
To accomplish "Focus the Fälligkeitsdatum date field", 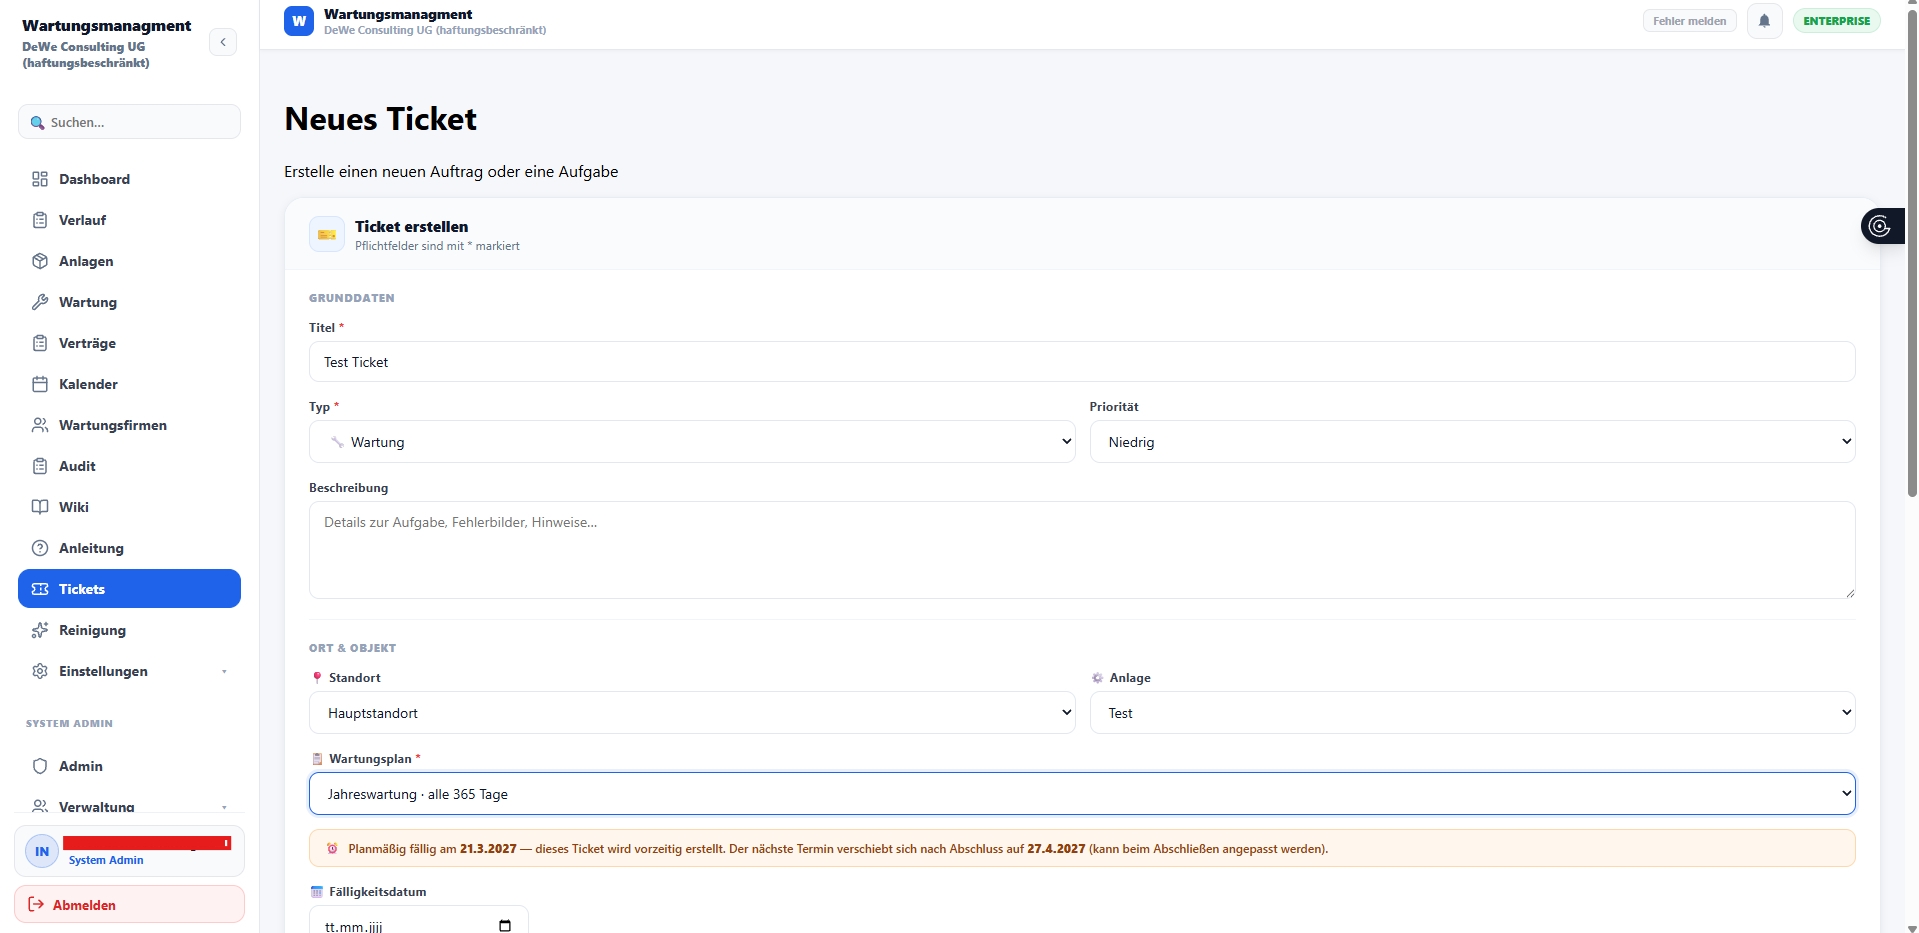I will [418, 920].
